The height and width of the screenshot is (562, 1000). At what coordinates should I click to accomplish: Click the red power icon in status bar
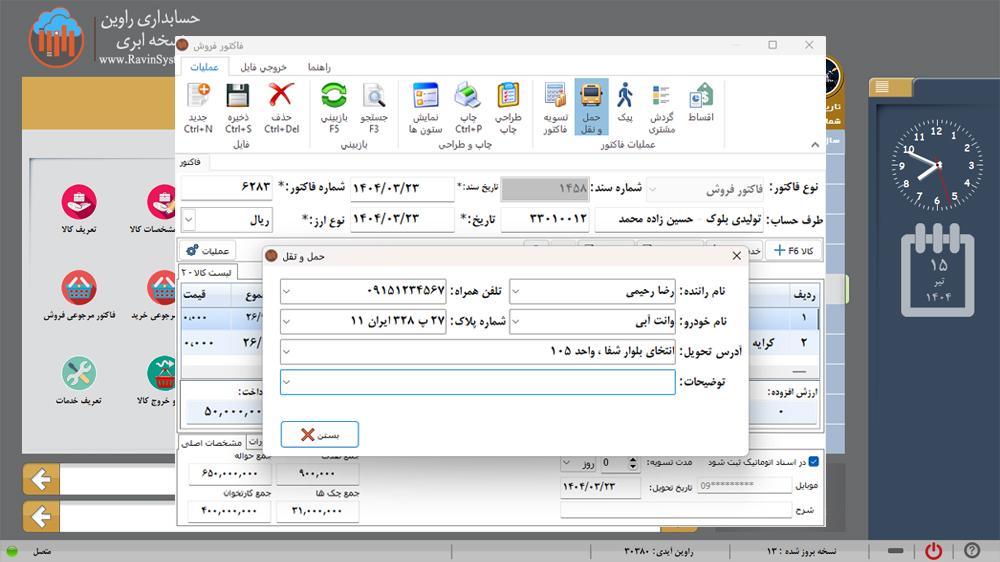[x=933, y=551]
